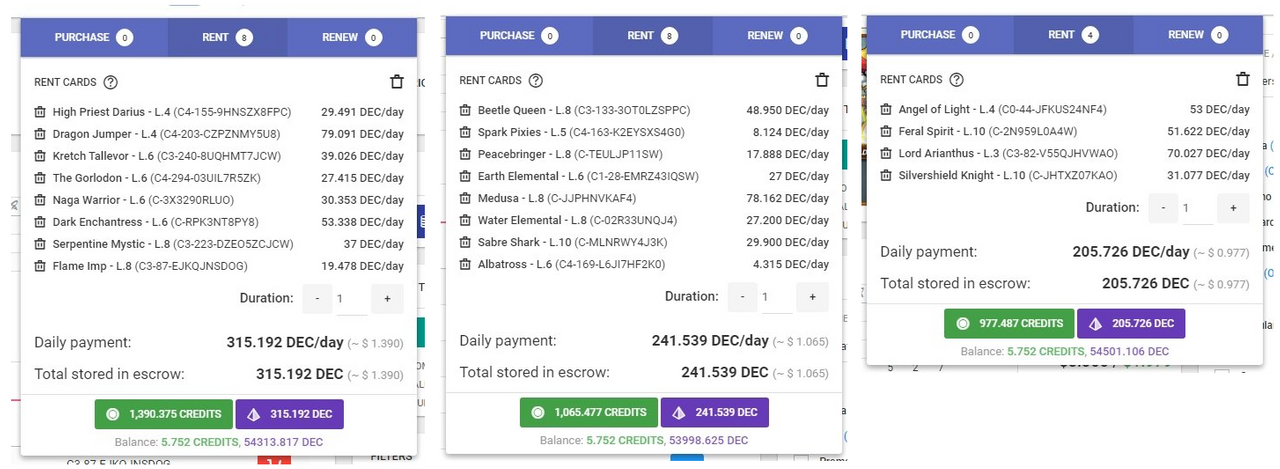Viewport: 1280px width, 469px height.
Task: Clear all cards in the High Priest Darius panel
Action: [x=397, y=82]
